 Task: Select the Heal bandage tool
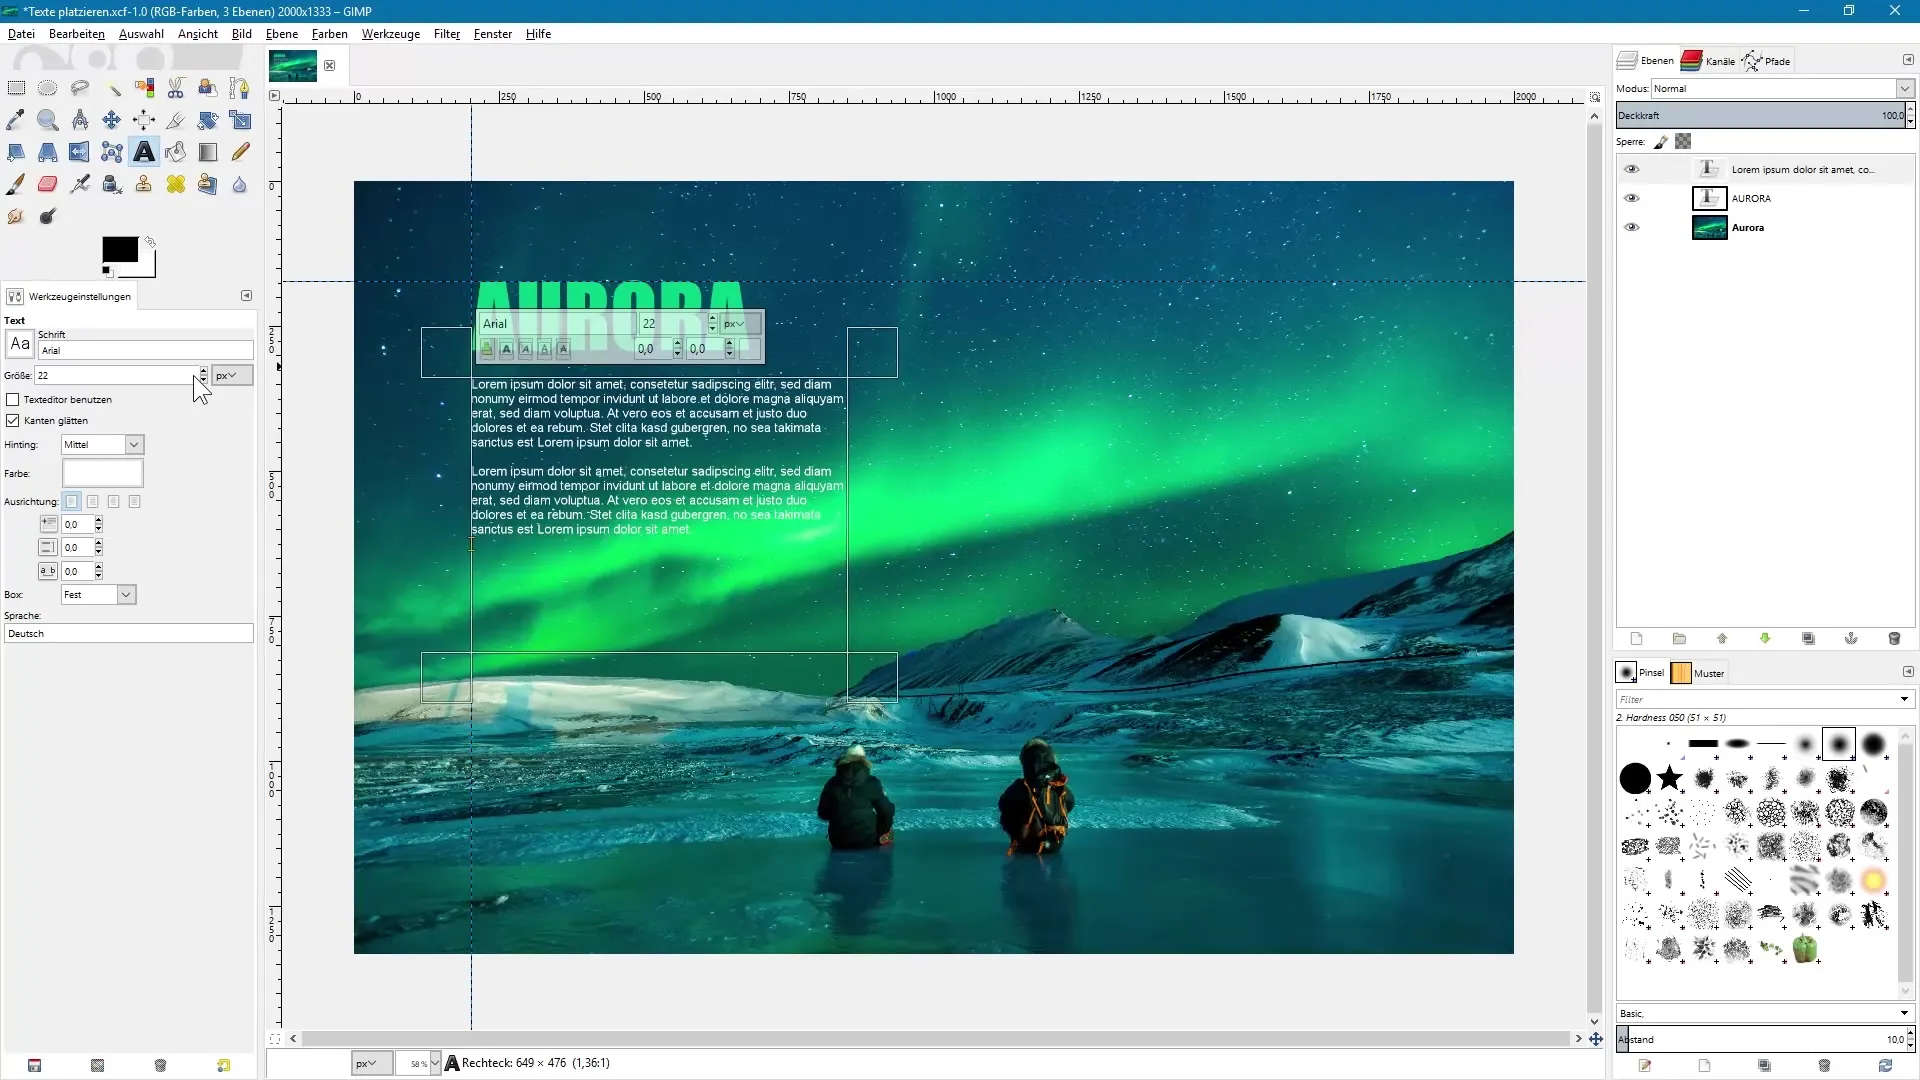point(176,184)
